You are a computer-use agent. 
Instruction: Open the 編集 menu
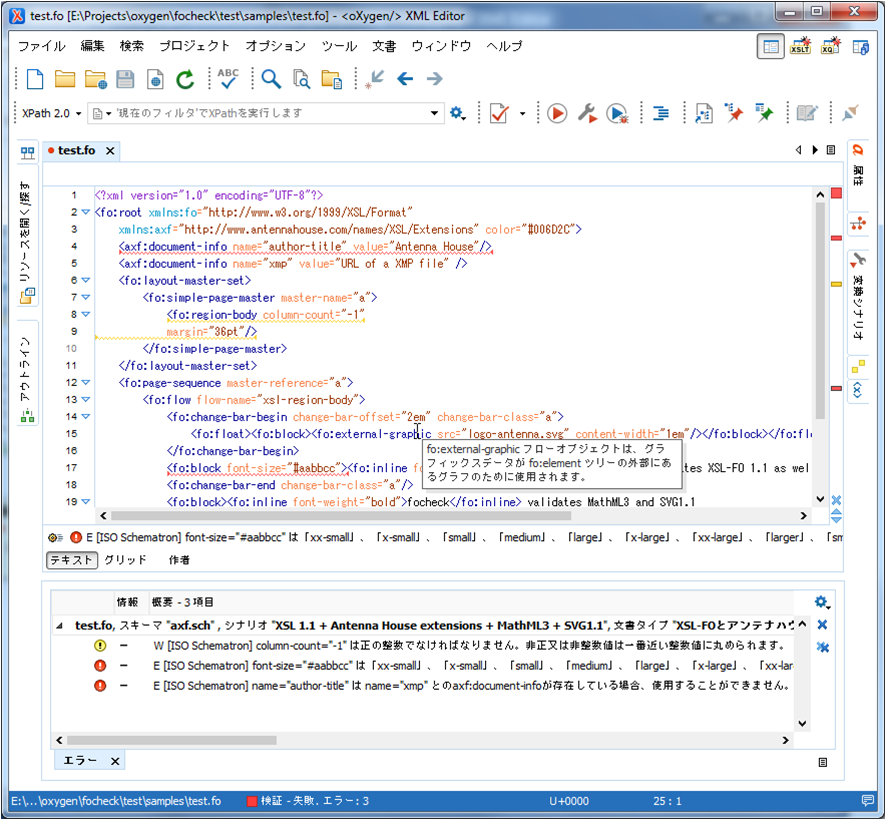tap(92, 46)
